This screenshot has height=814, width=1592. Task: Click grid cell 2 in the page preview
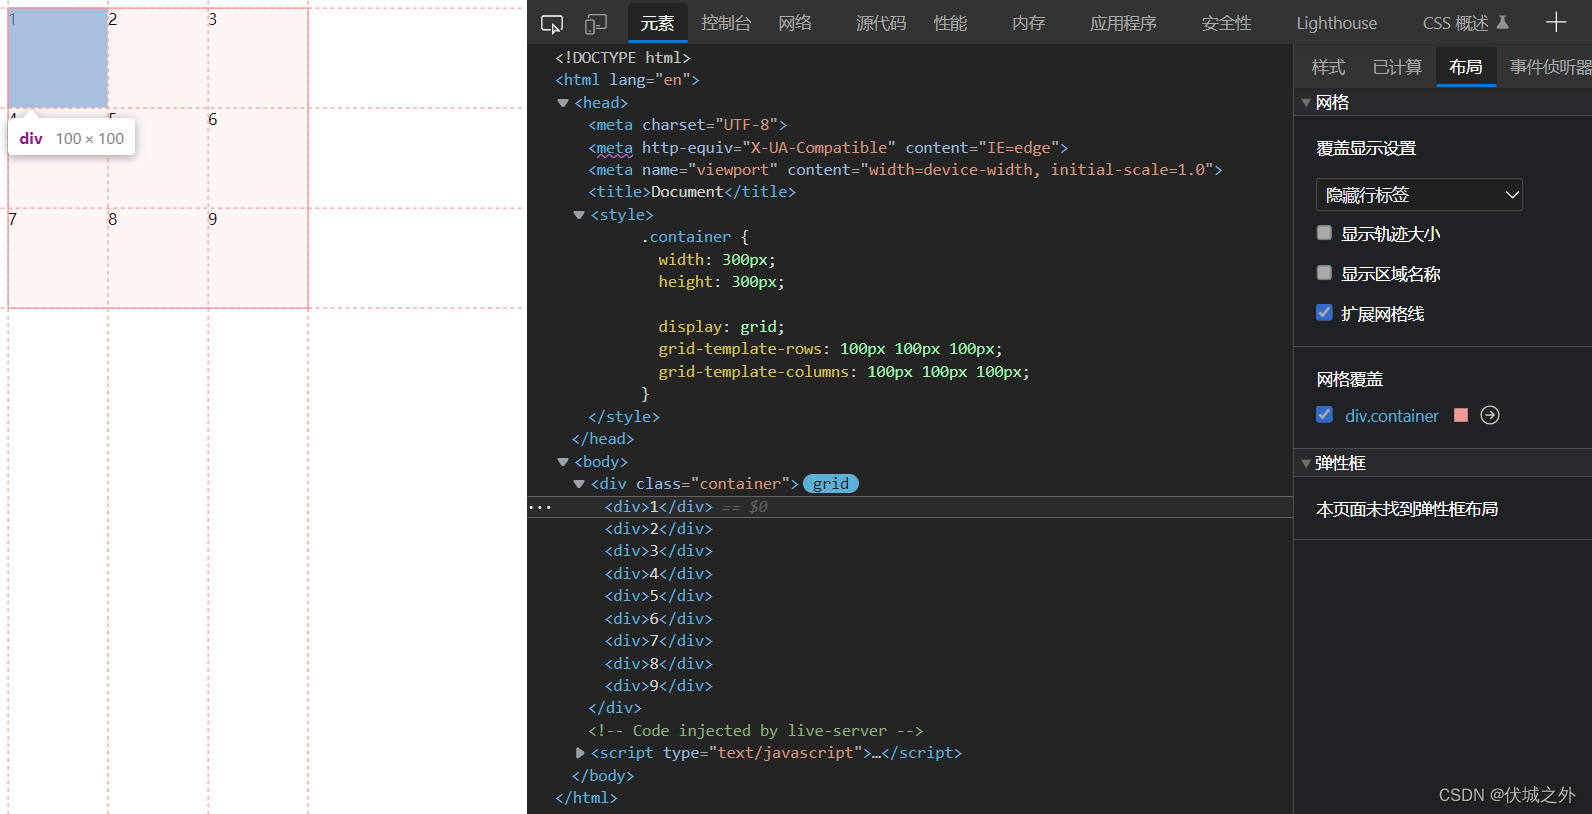click(x=158, y=58)
